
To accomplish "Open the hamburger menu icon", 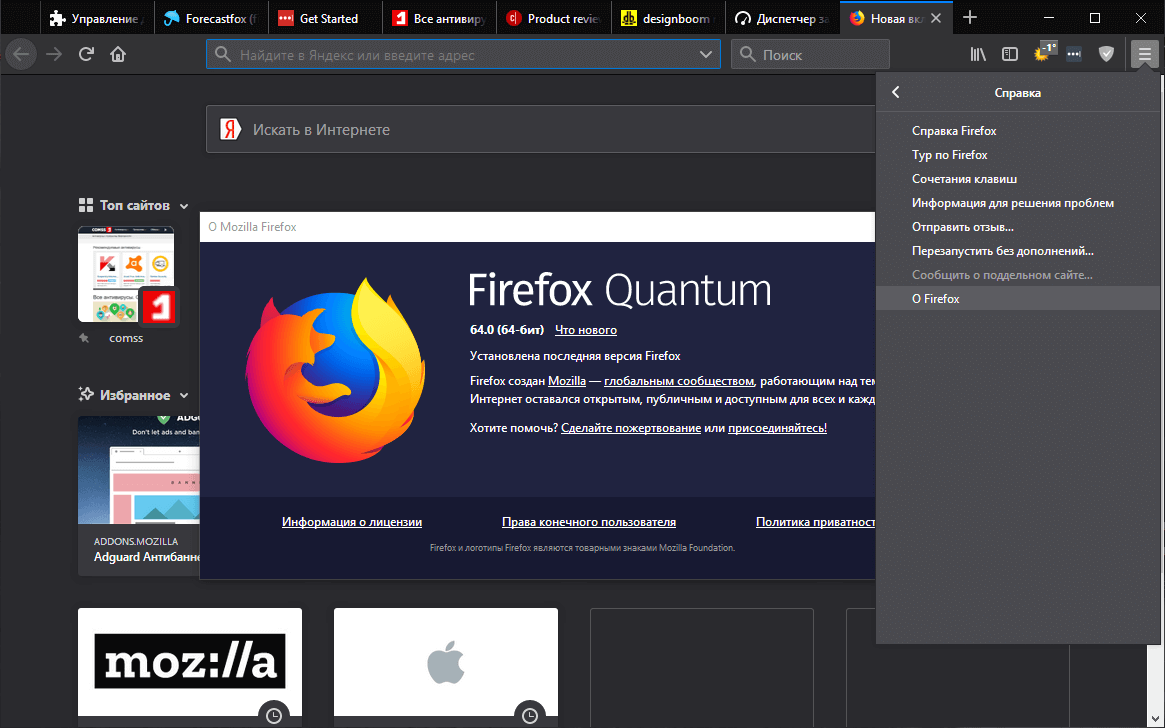I will point(1143,54).
